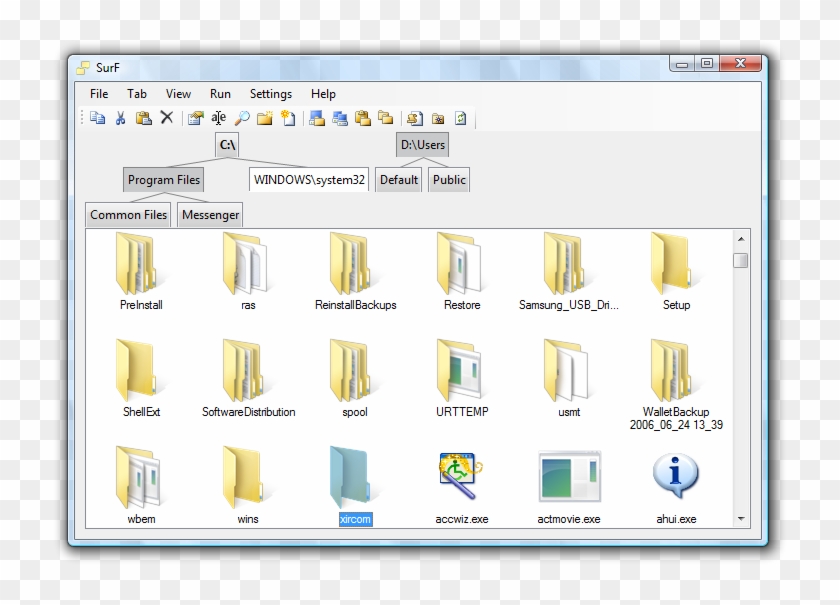The width and height of the screenshot is (840, 605).
Task: Open the Tab menu
Action: click(x=137, y=94)
